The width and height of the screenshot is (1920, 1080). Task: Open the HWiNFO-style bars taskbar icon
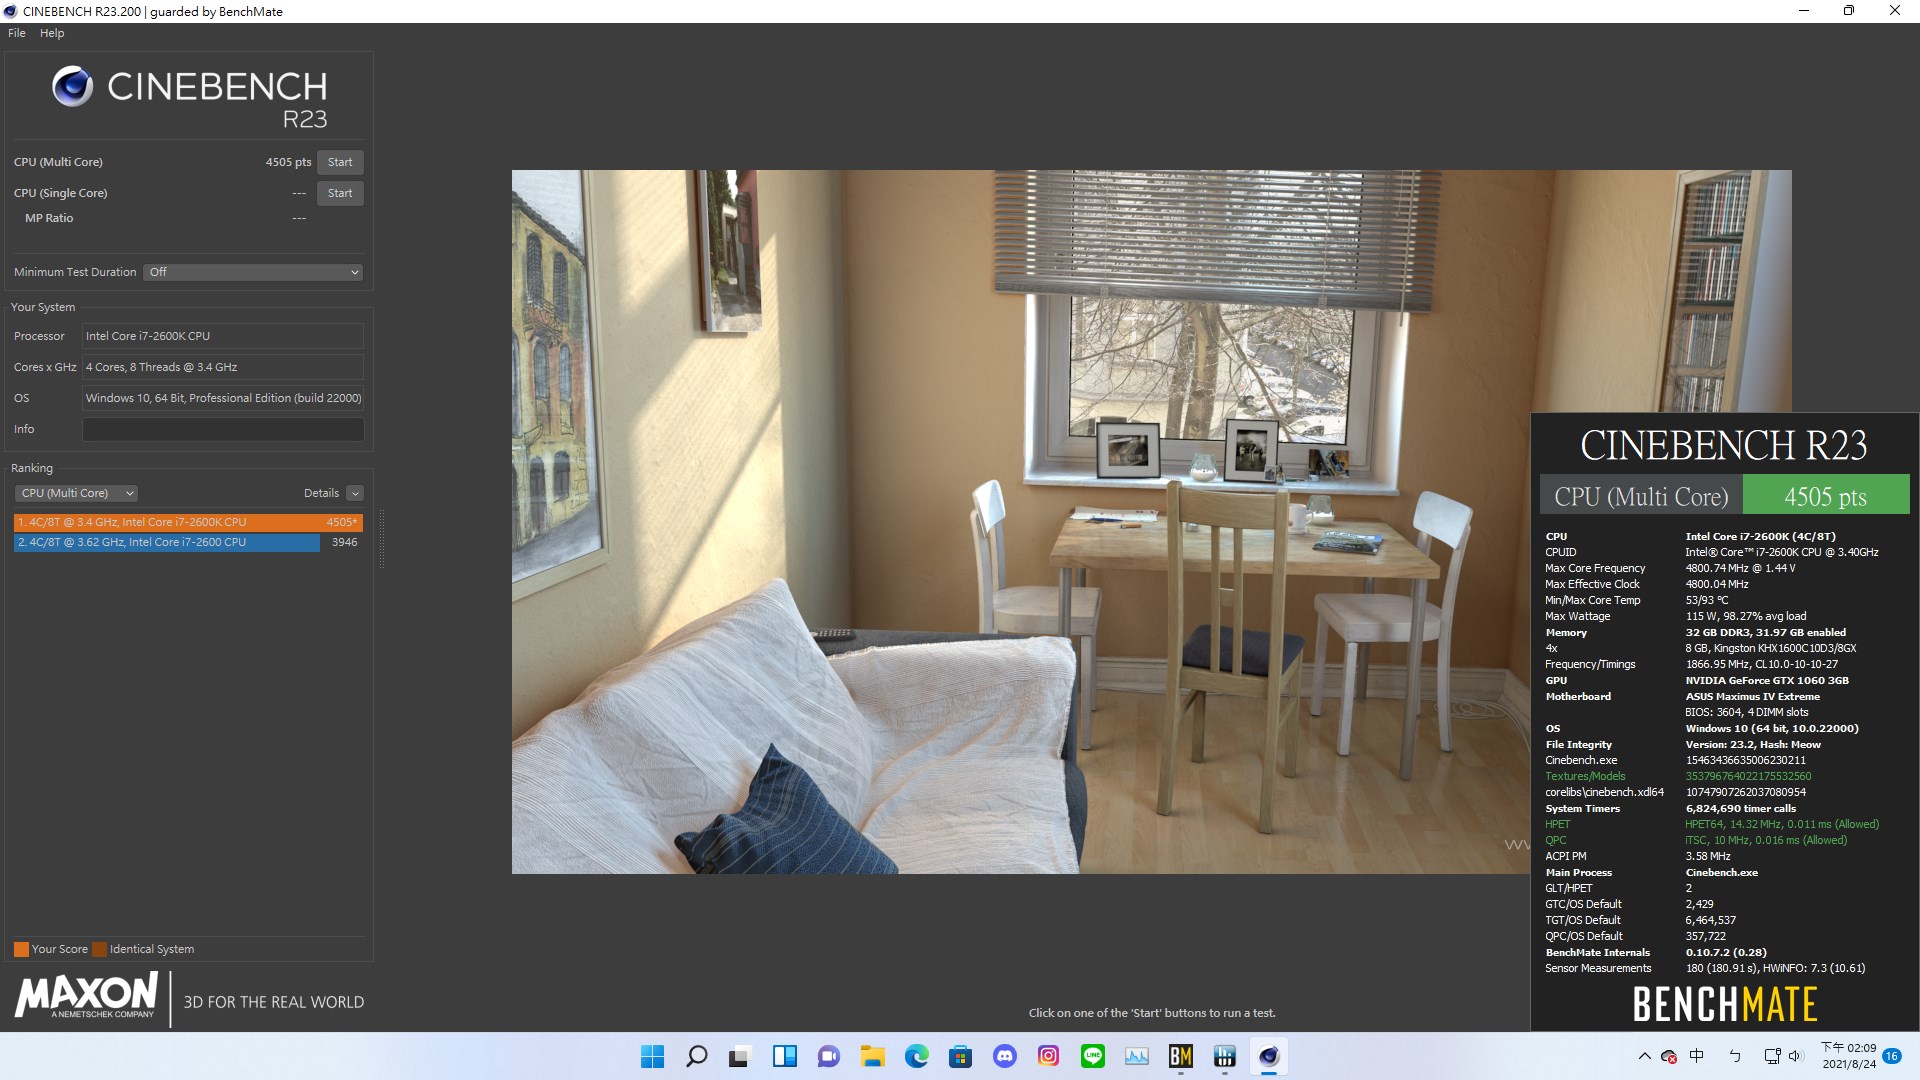click(x=1224, y=1056)
